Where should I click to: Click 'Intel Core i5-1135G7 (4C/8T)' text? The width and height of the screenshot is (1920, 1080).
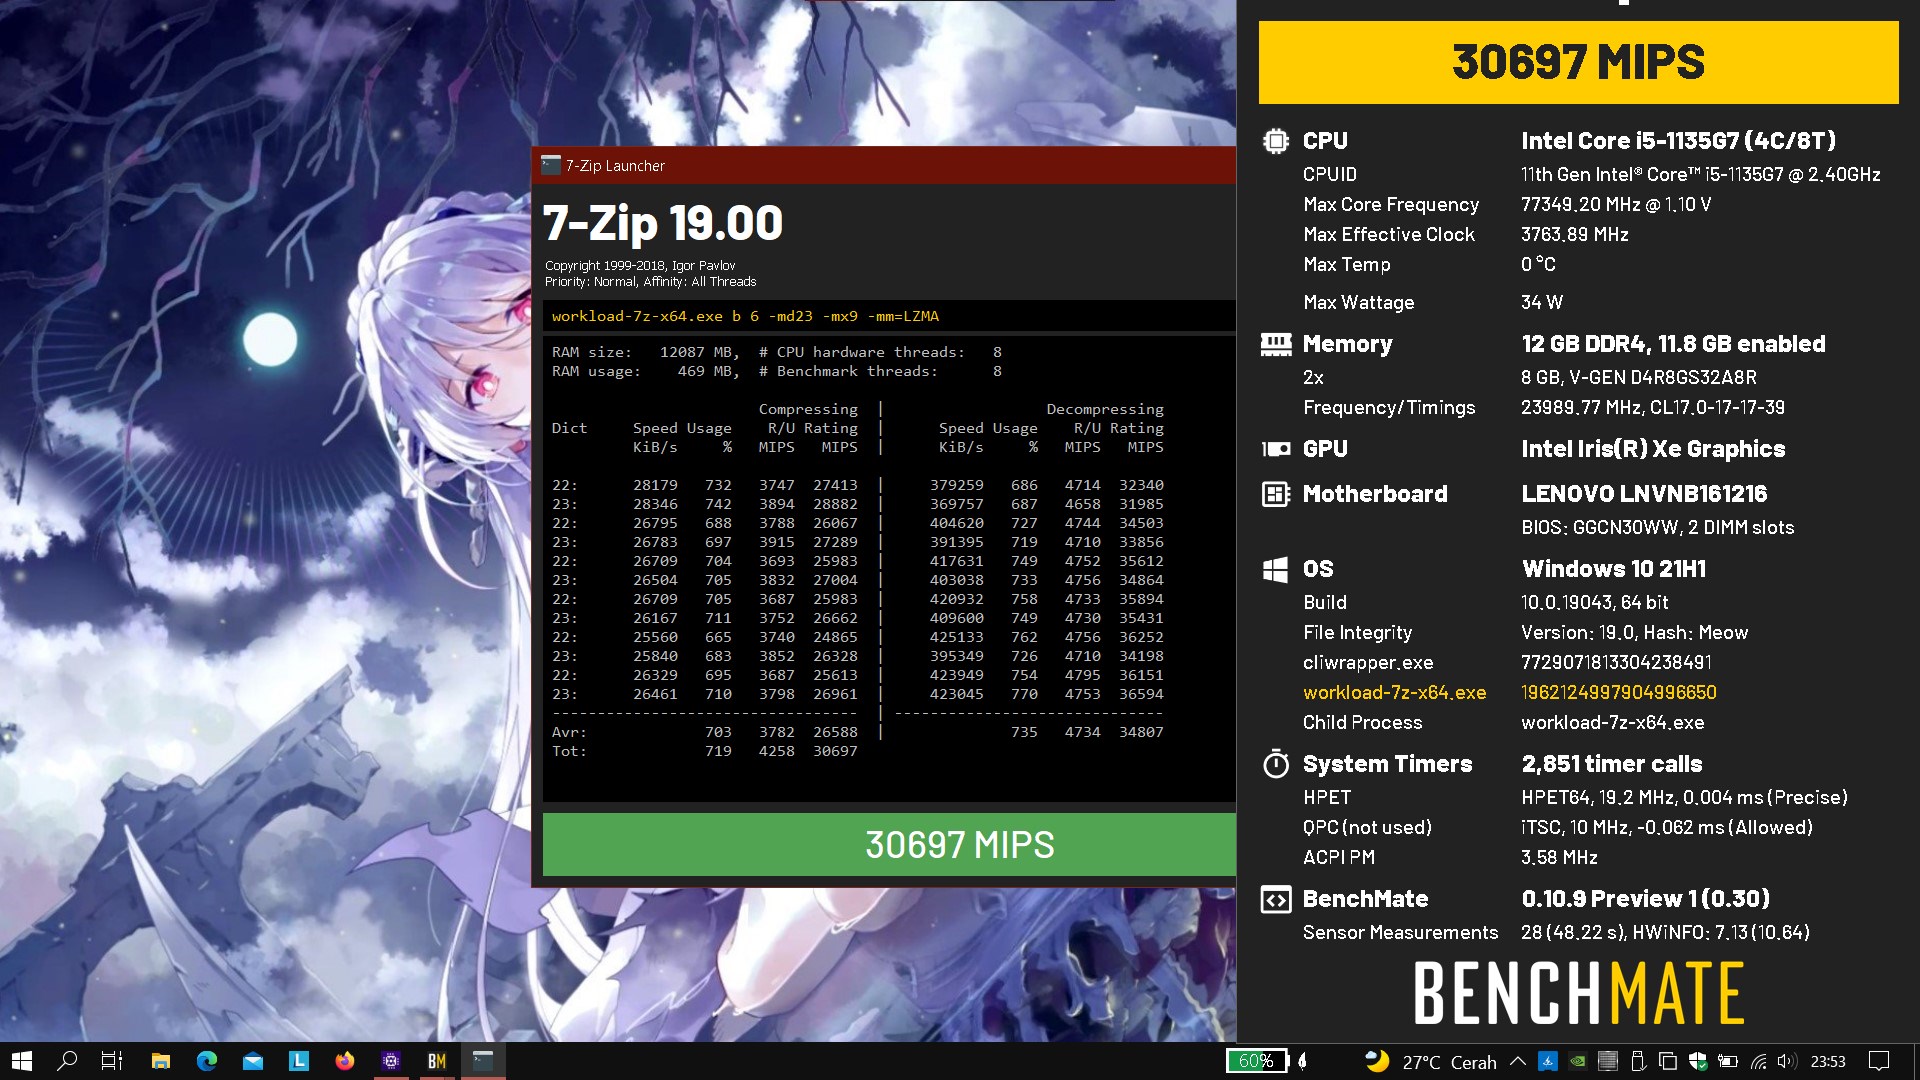tap(1678, 141)
